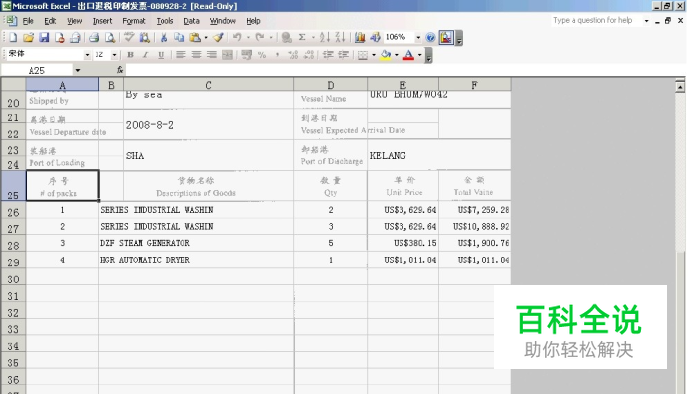Open the Edit menu
This screenshot has height=394, width=692.
tap(50, 21)
